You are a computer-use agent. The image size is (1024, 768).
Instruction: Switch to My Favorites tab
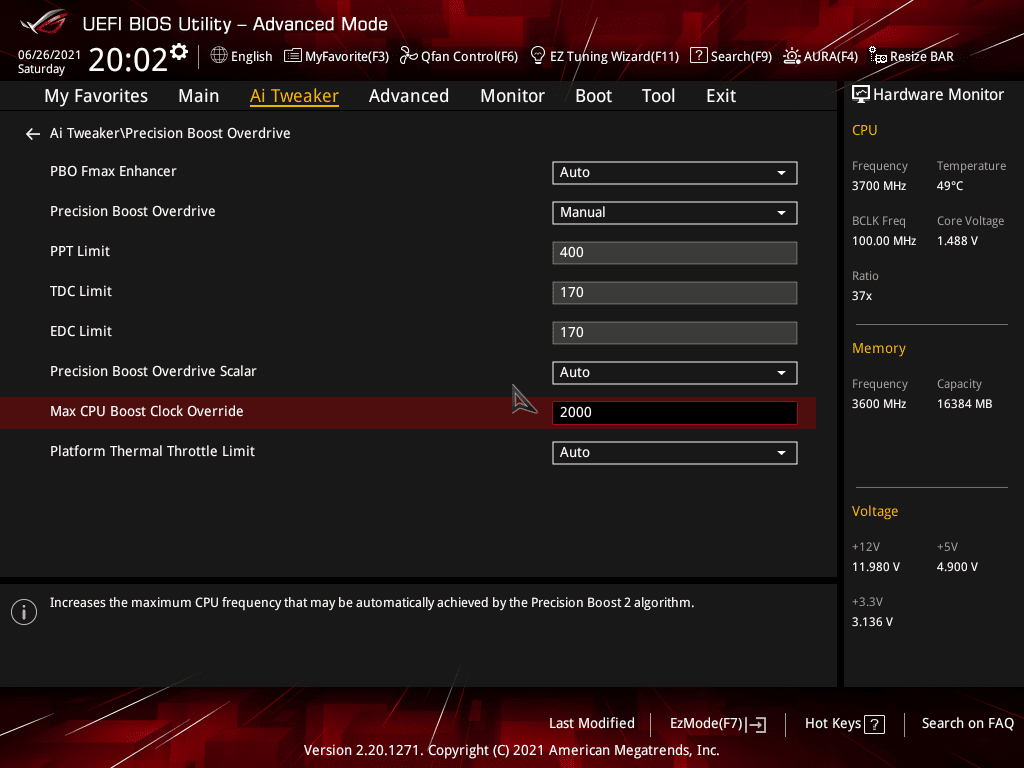96,96
